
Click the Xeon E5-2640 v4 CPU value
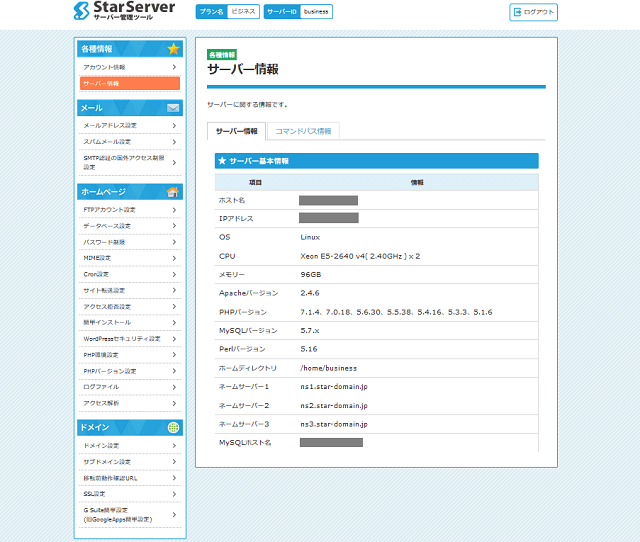[360, 256]
